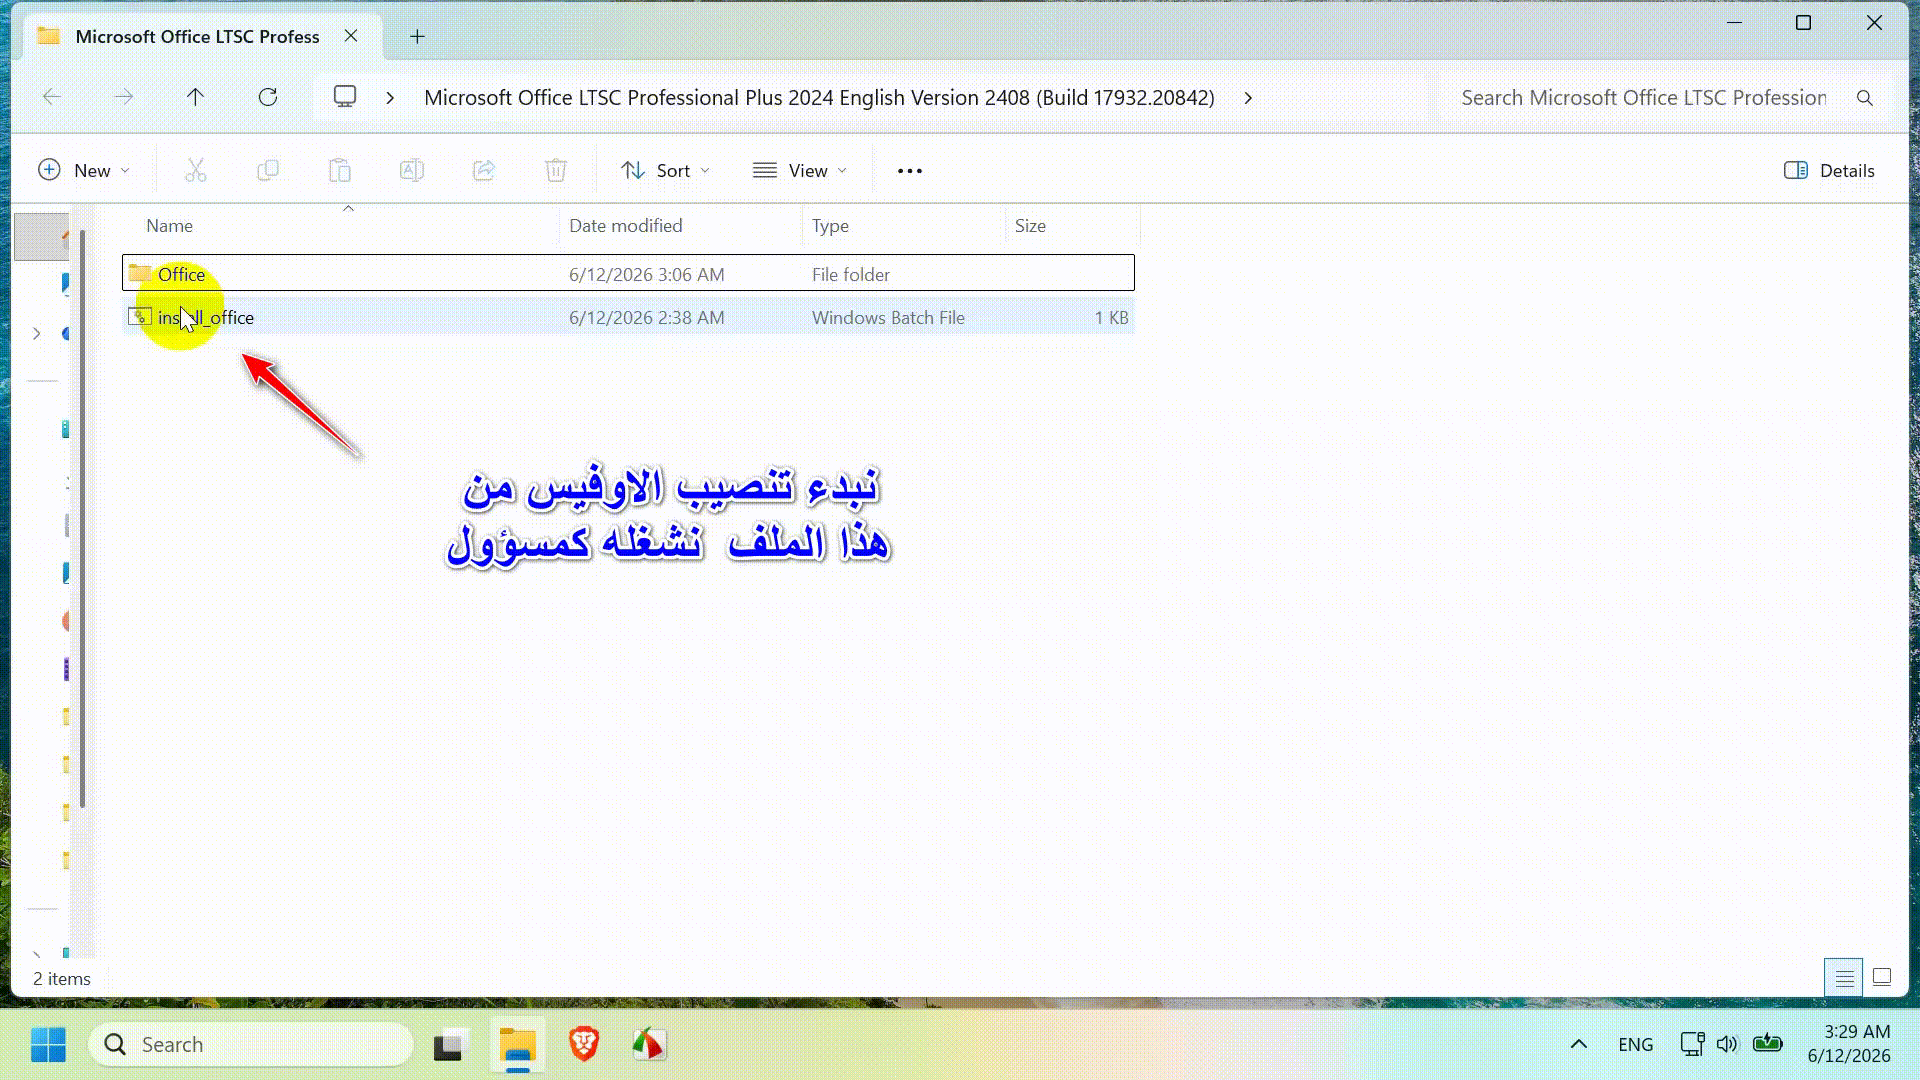Click the Search Microsoft Office LTSC field
Screen dimensions: 1920x1080
coord(1643,98)
